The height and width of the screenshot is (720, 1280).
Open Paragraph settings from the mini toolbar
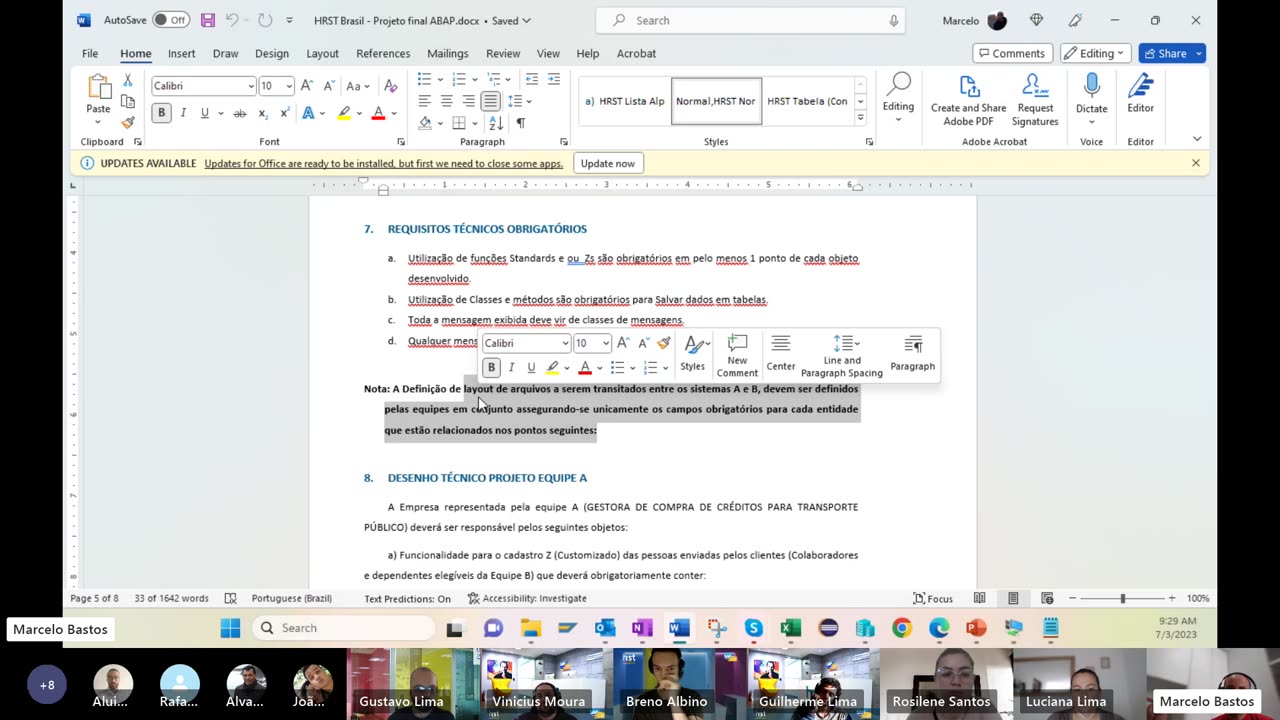pyautogui.click(x=913, y=354)
